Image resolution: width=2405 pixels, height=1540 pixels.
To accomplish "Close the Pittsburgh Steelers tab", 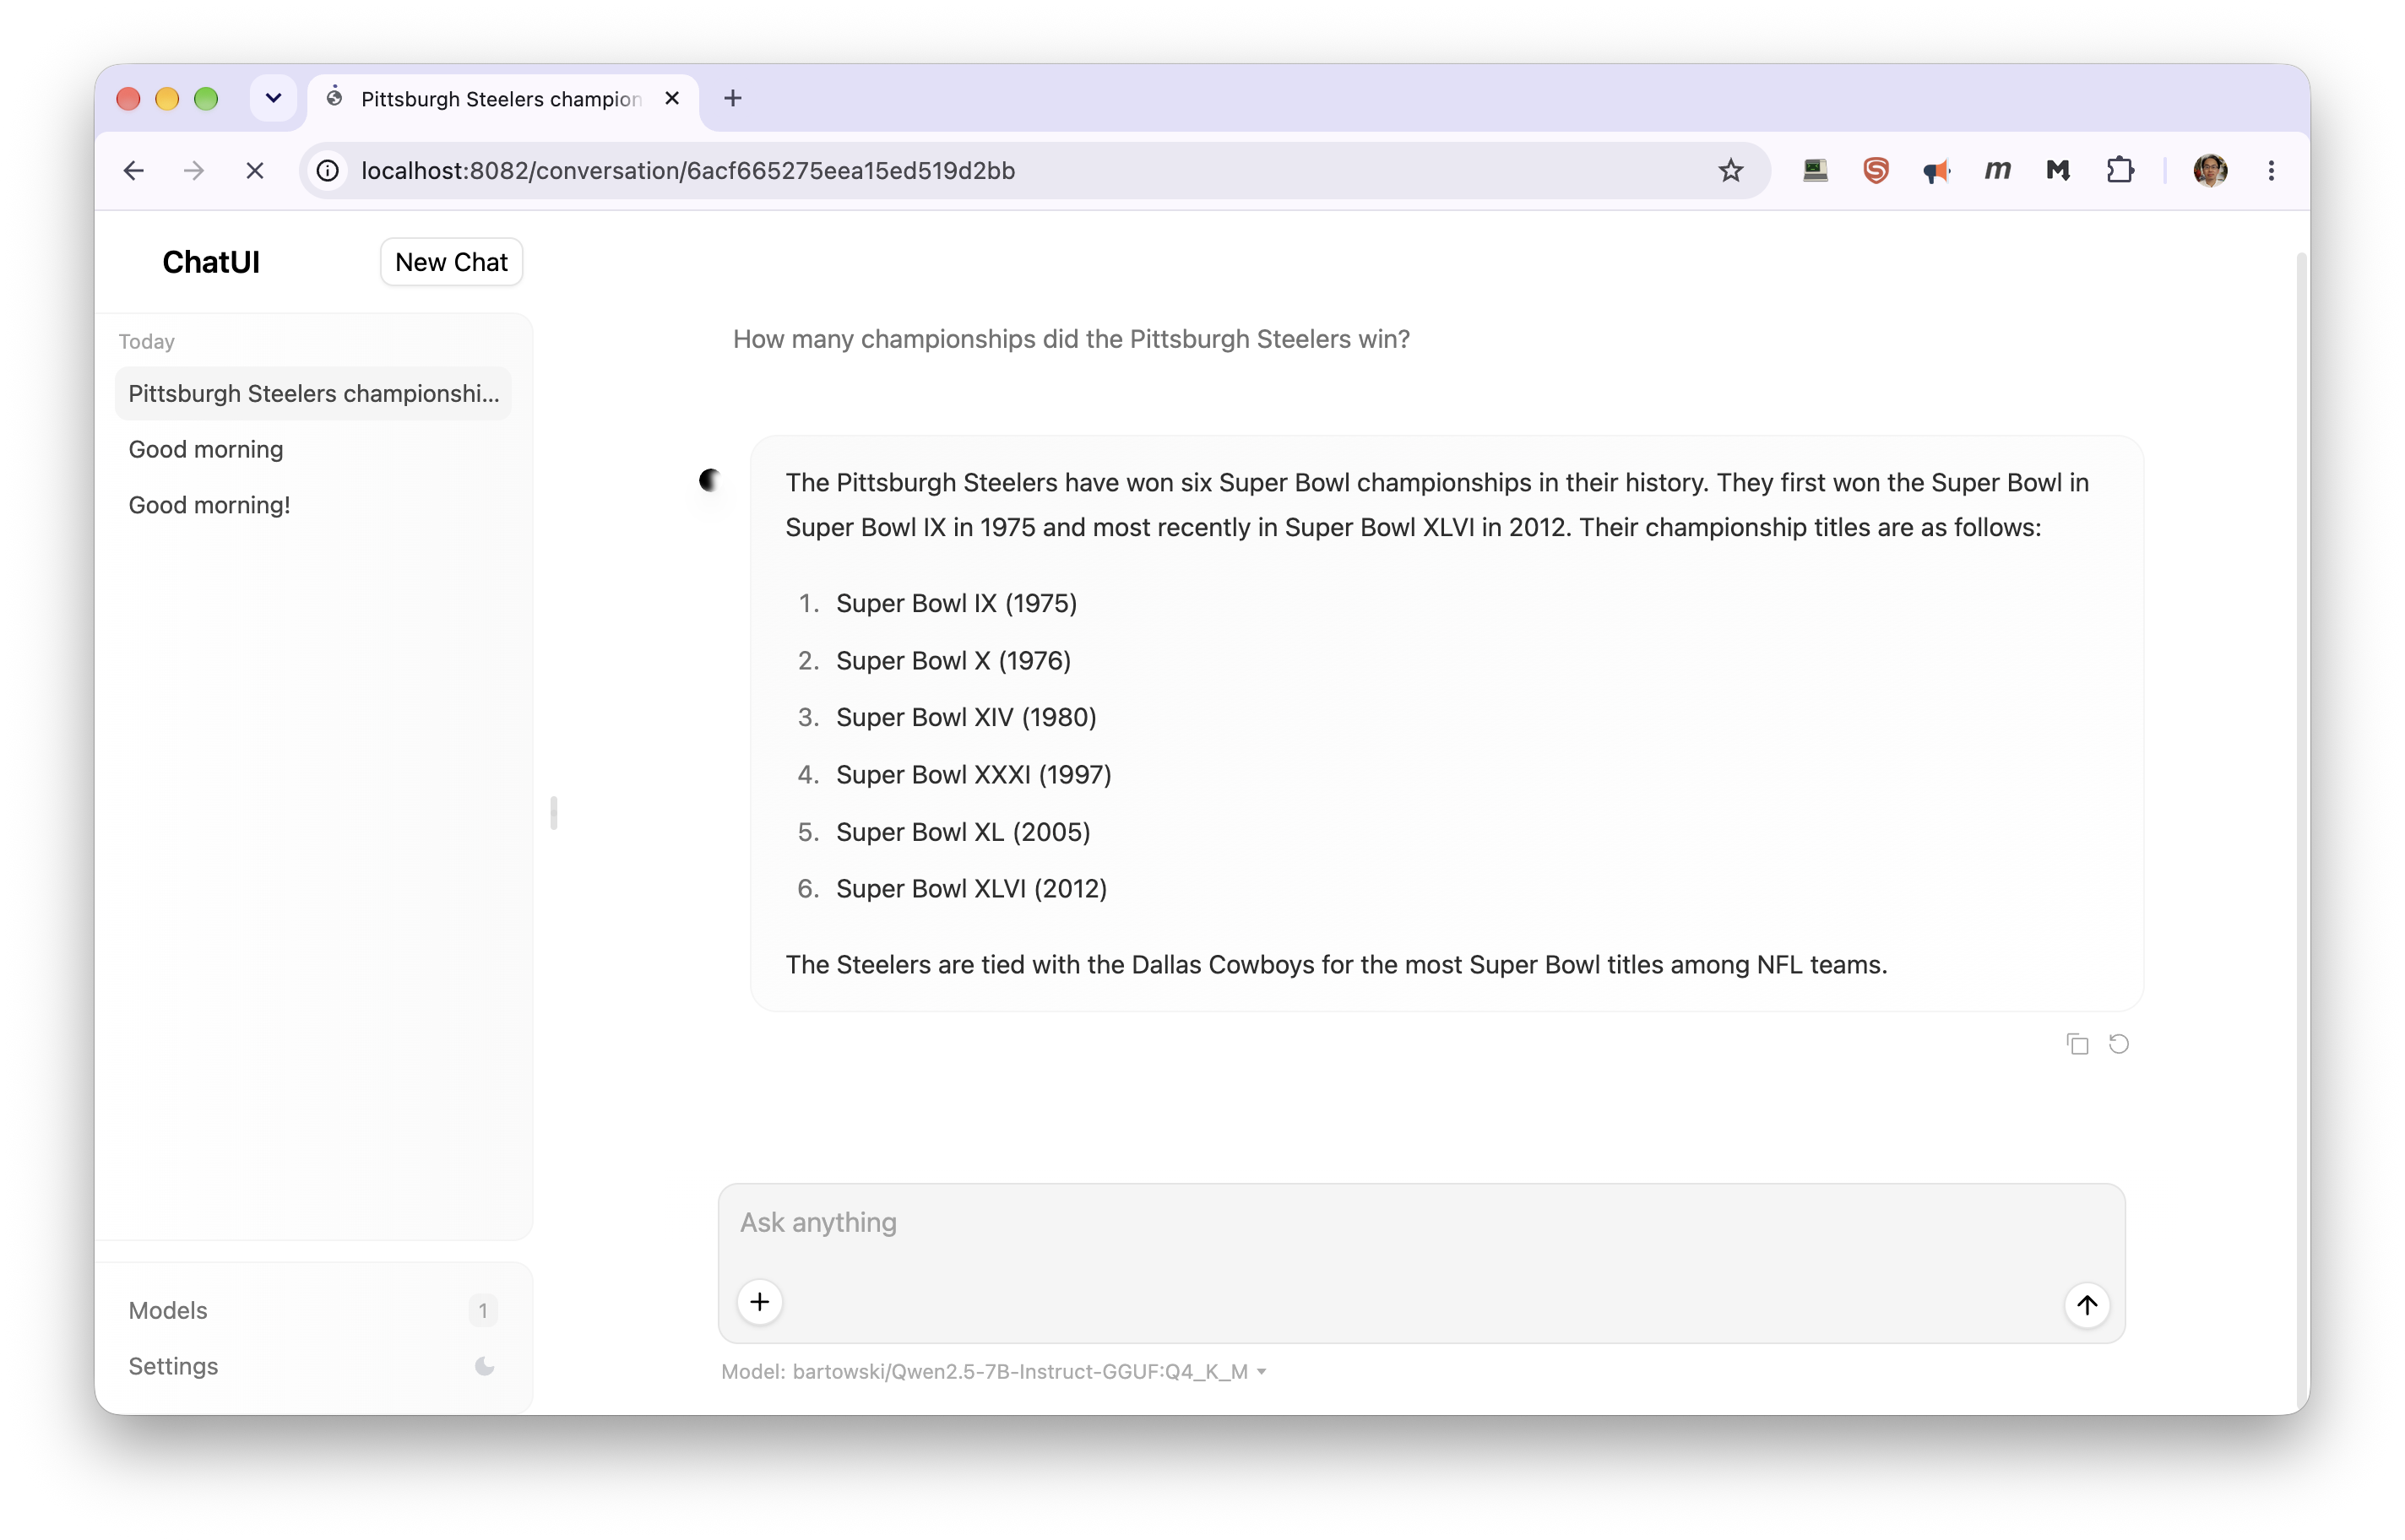I will pos(672,98).
